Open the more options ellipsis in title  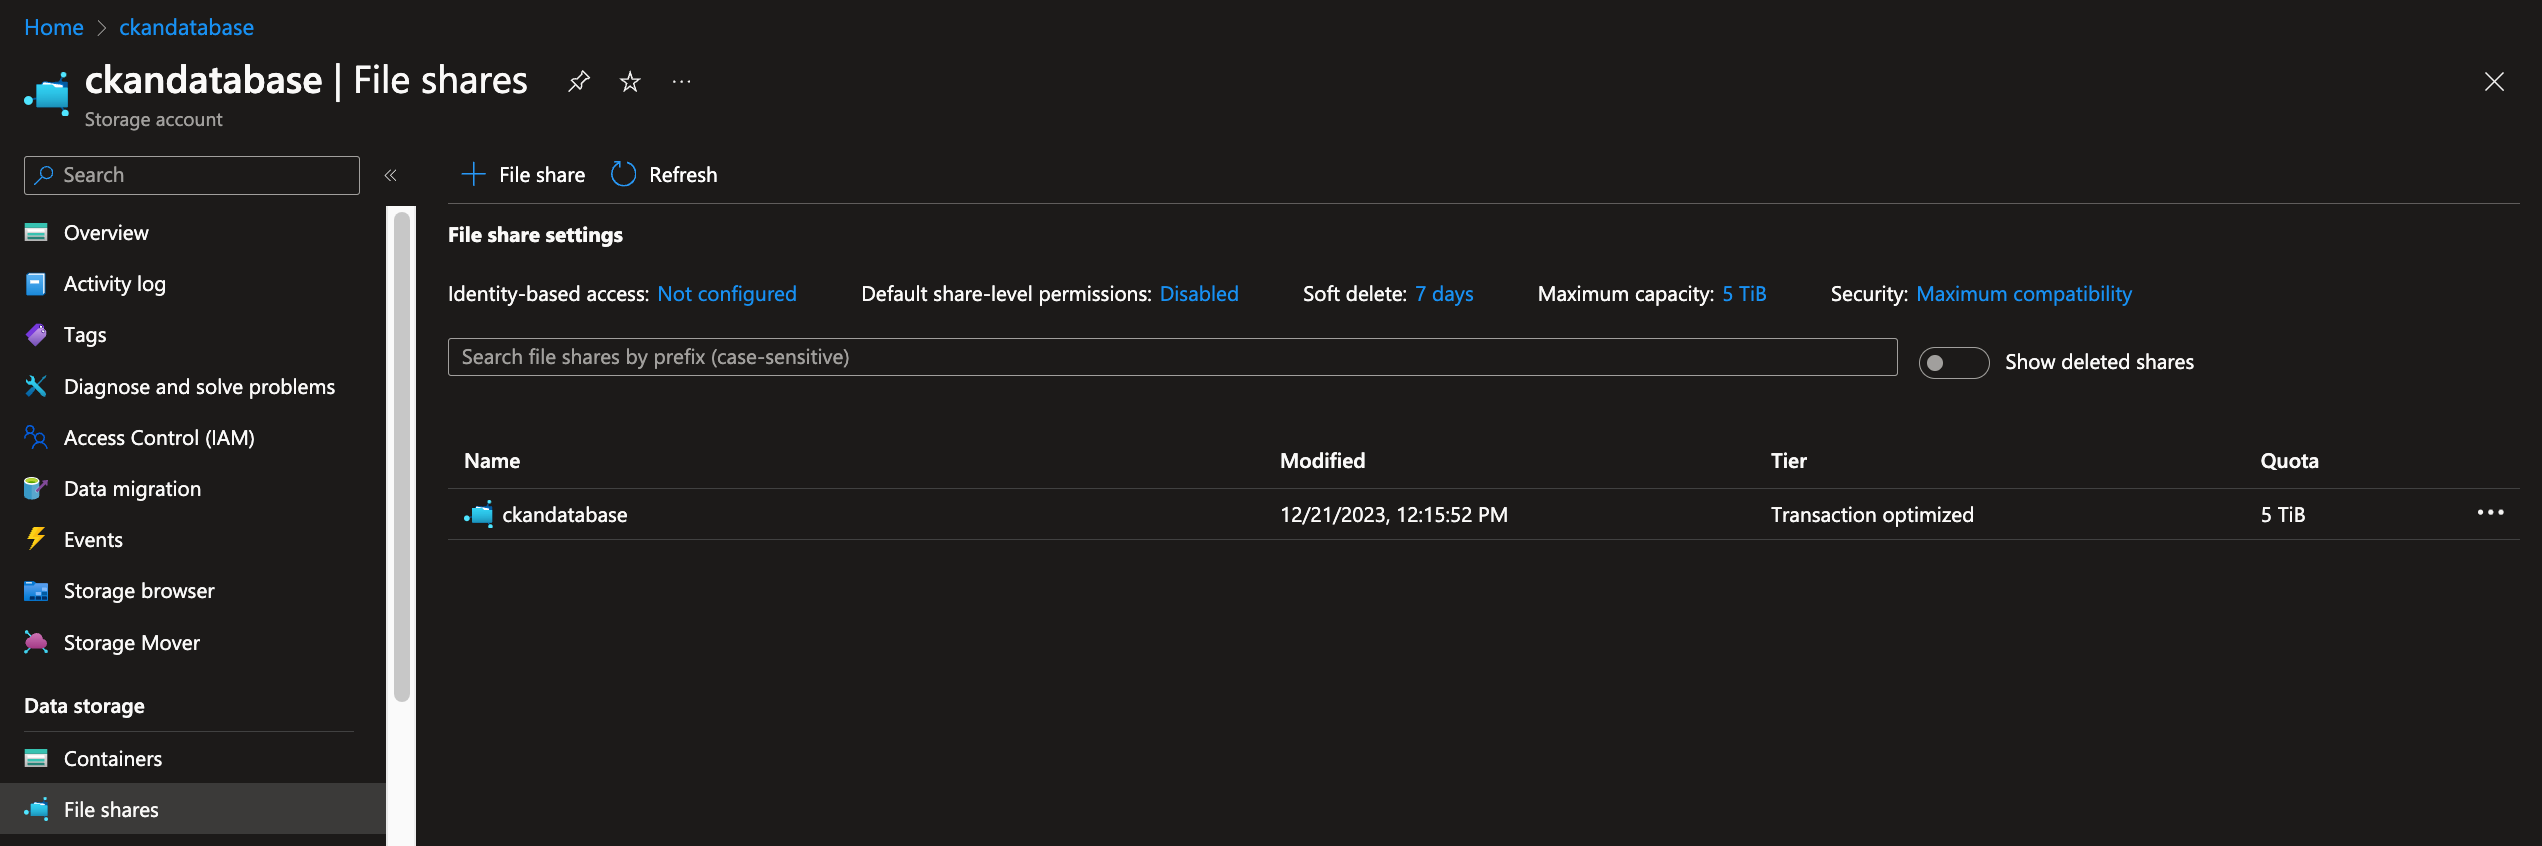[681, 81]
